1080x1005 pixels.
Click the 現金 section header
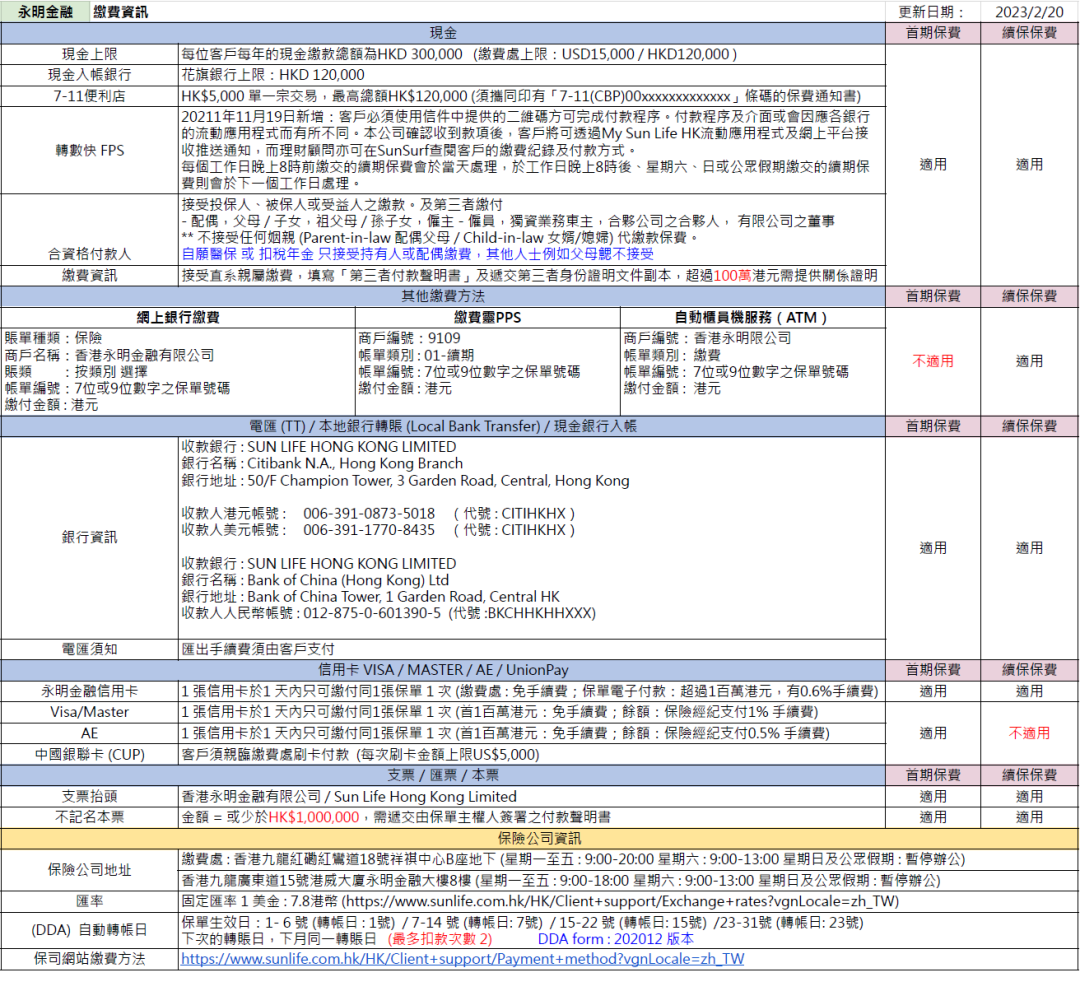(443, 33)
